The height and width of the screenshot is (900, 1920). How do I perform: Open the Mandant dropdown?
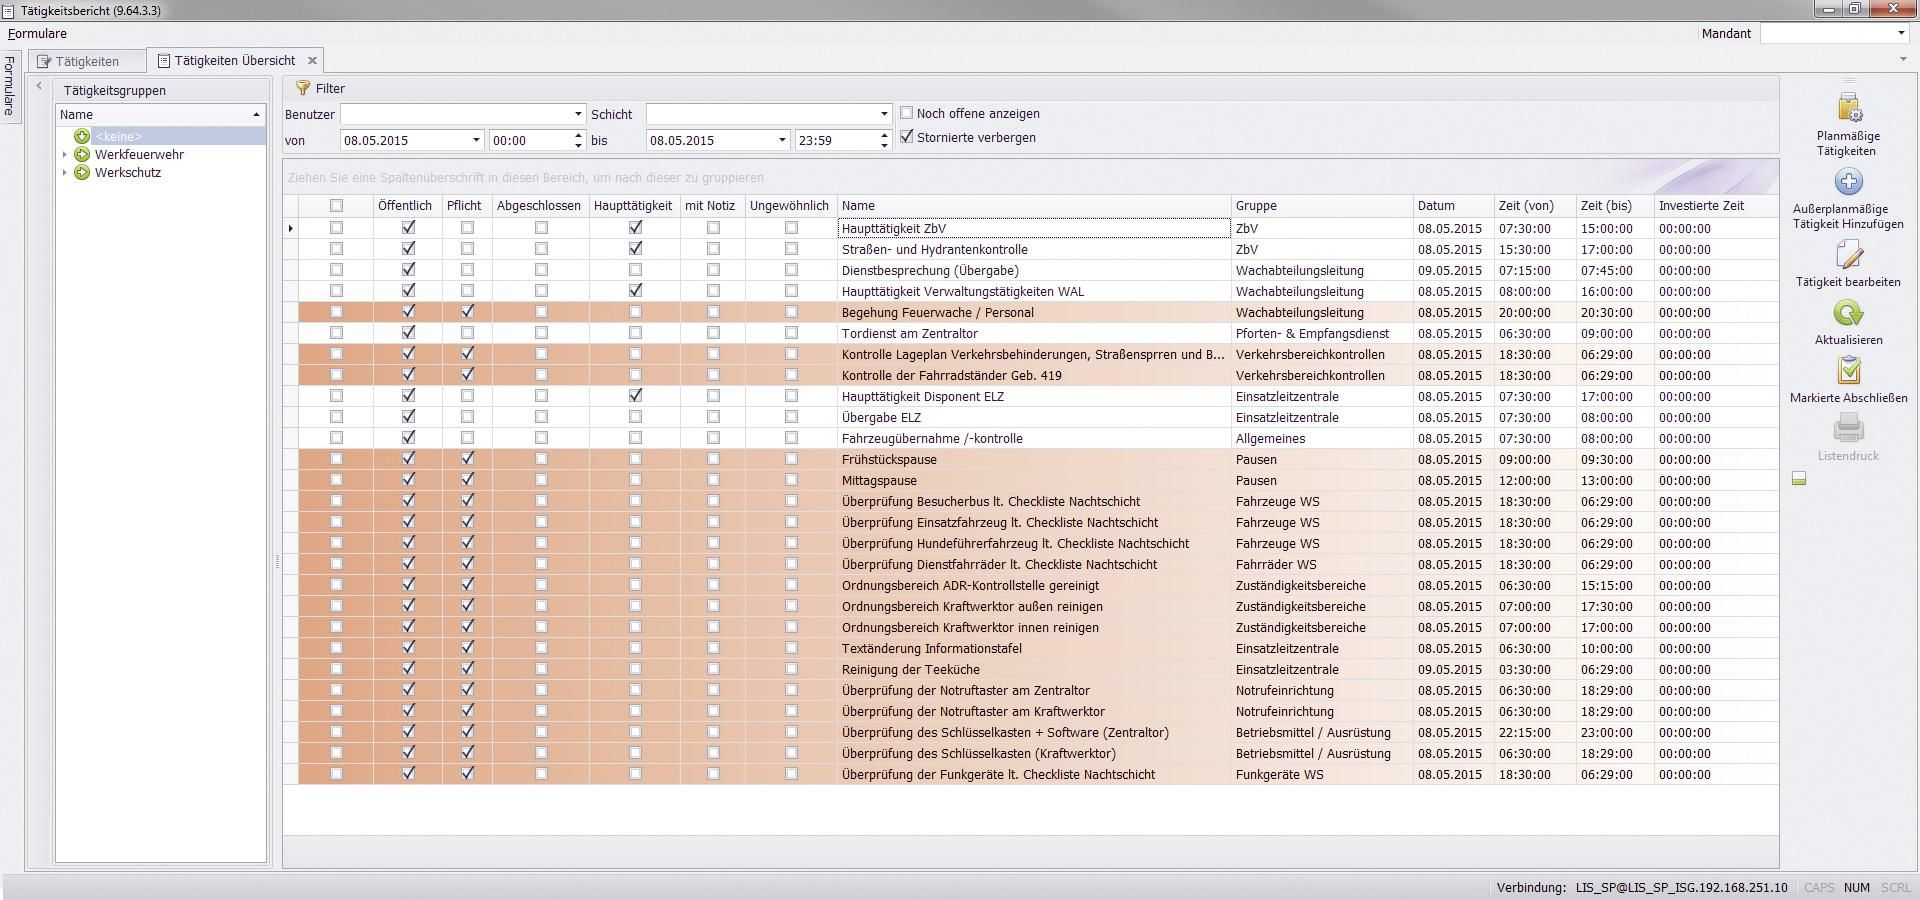tap(1900, 33)
